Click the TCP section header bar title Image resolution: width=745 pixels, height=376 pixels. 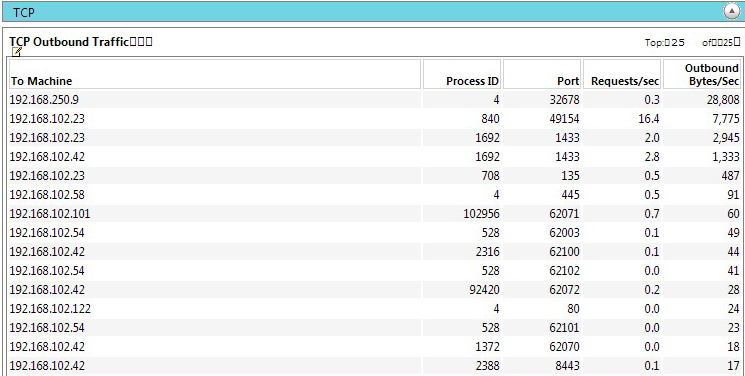(24, 12)
